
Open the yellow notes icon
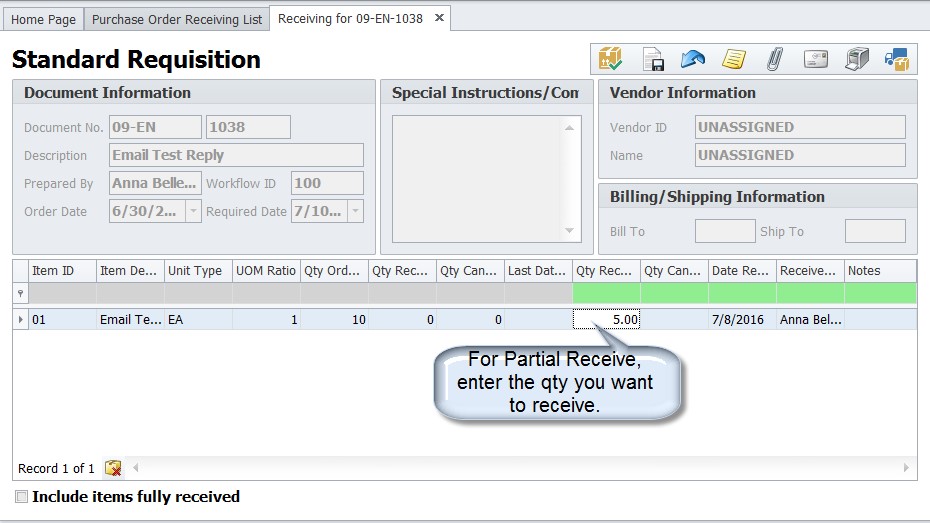pyautogui.click(x=734, y=59)
